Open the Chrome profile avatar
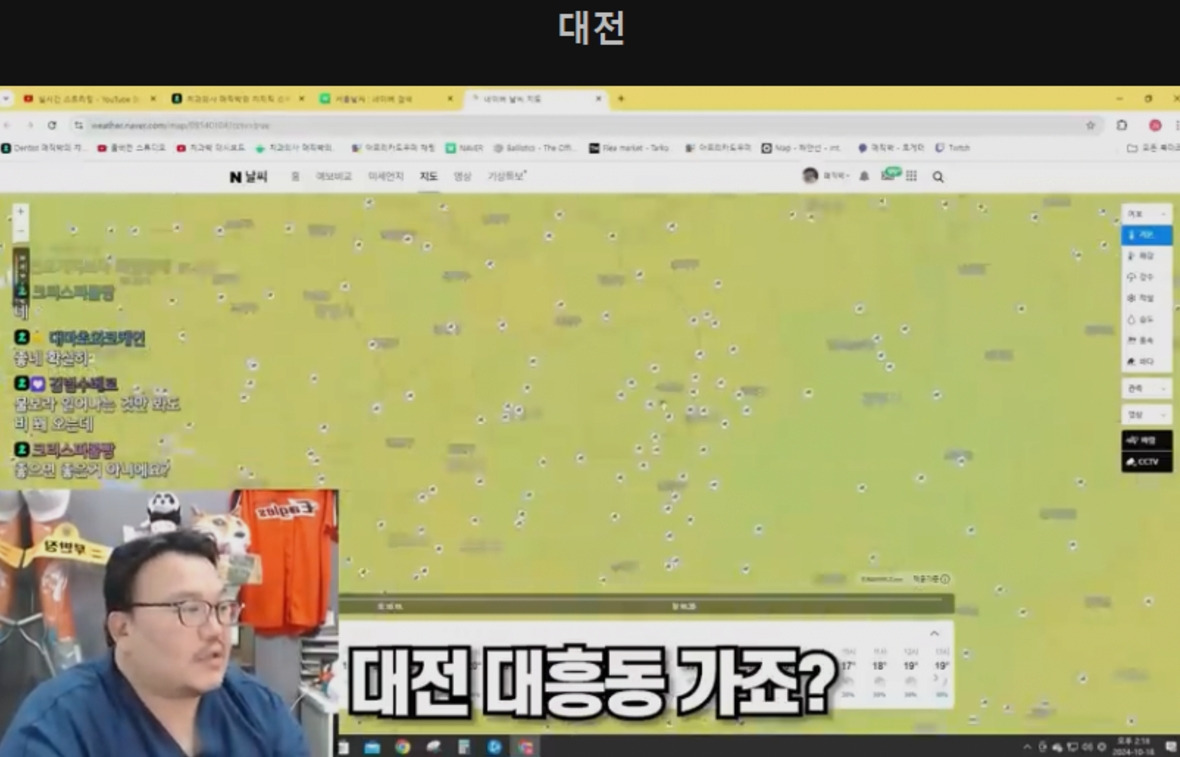The width and height of the screenshot is (1180, 757). coord(1155,125)
